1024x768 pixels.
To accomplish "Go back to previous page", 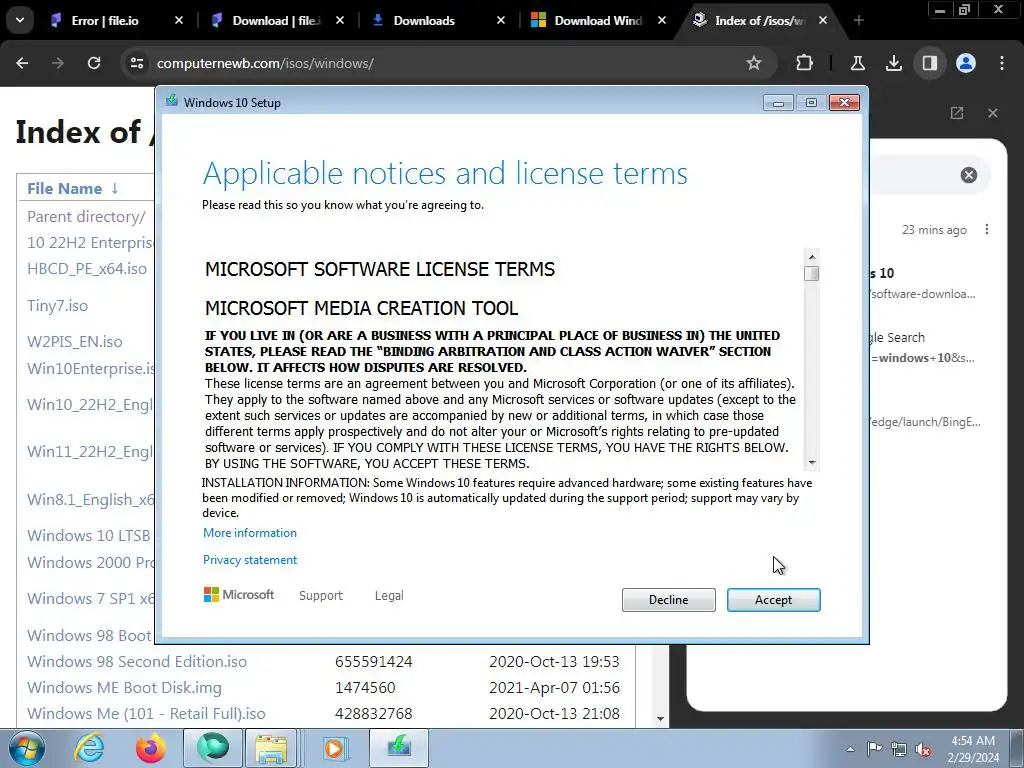I will (22, 63).
